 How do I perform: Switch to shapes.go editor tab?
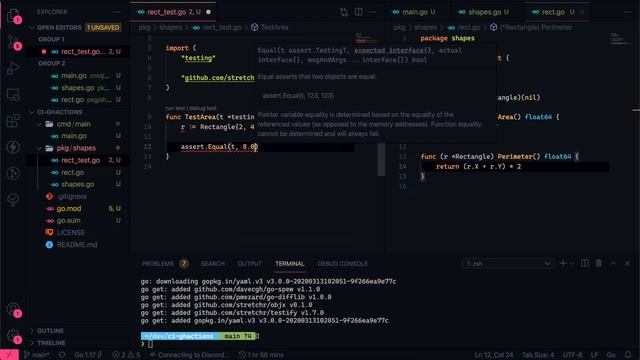(x=484, y=12)
